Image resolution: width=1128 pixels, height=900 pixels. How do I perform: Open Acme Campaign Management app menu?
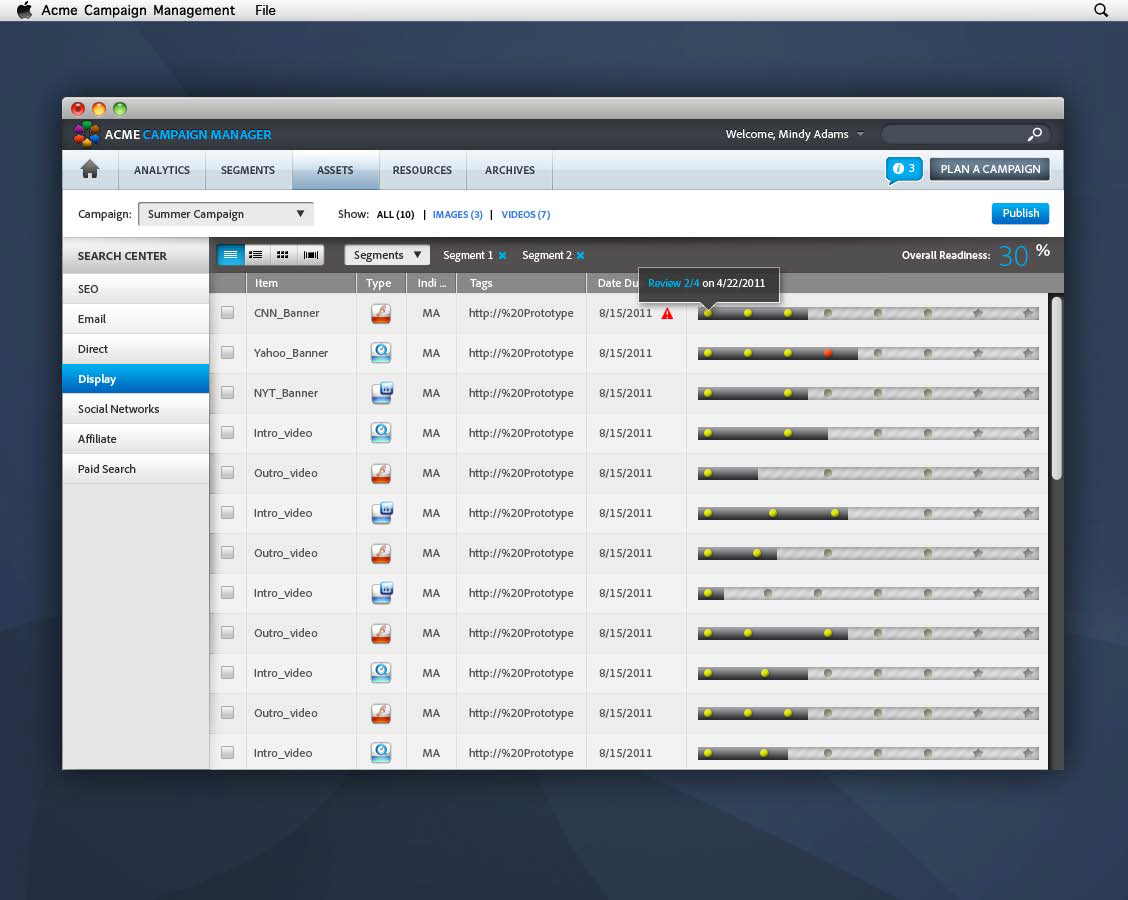coord(138,10)
